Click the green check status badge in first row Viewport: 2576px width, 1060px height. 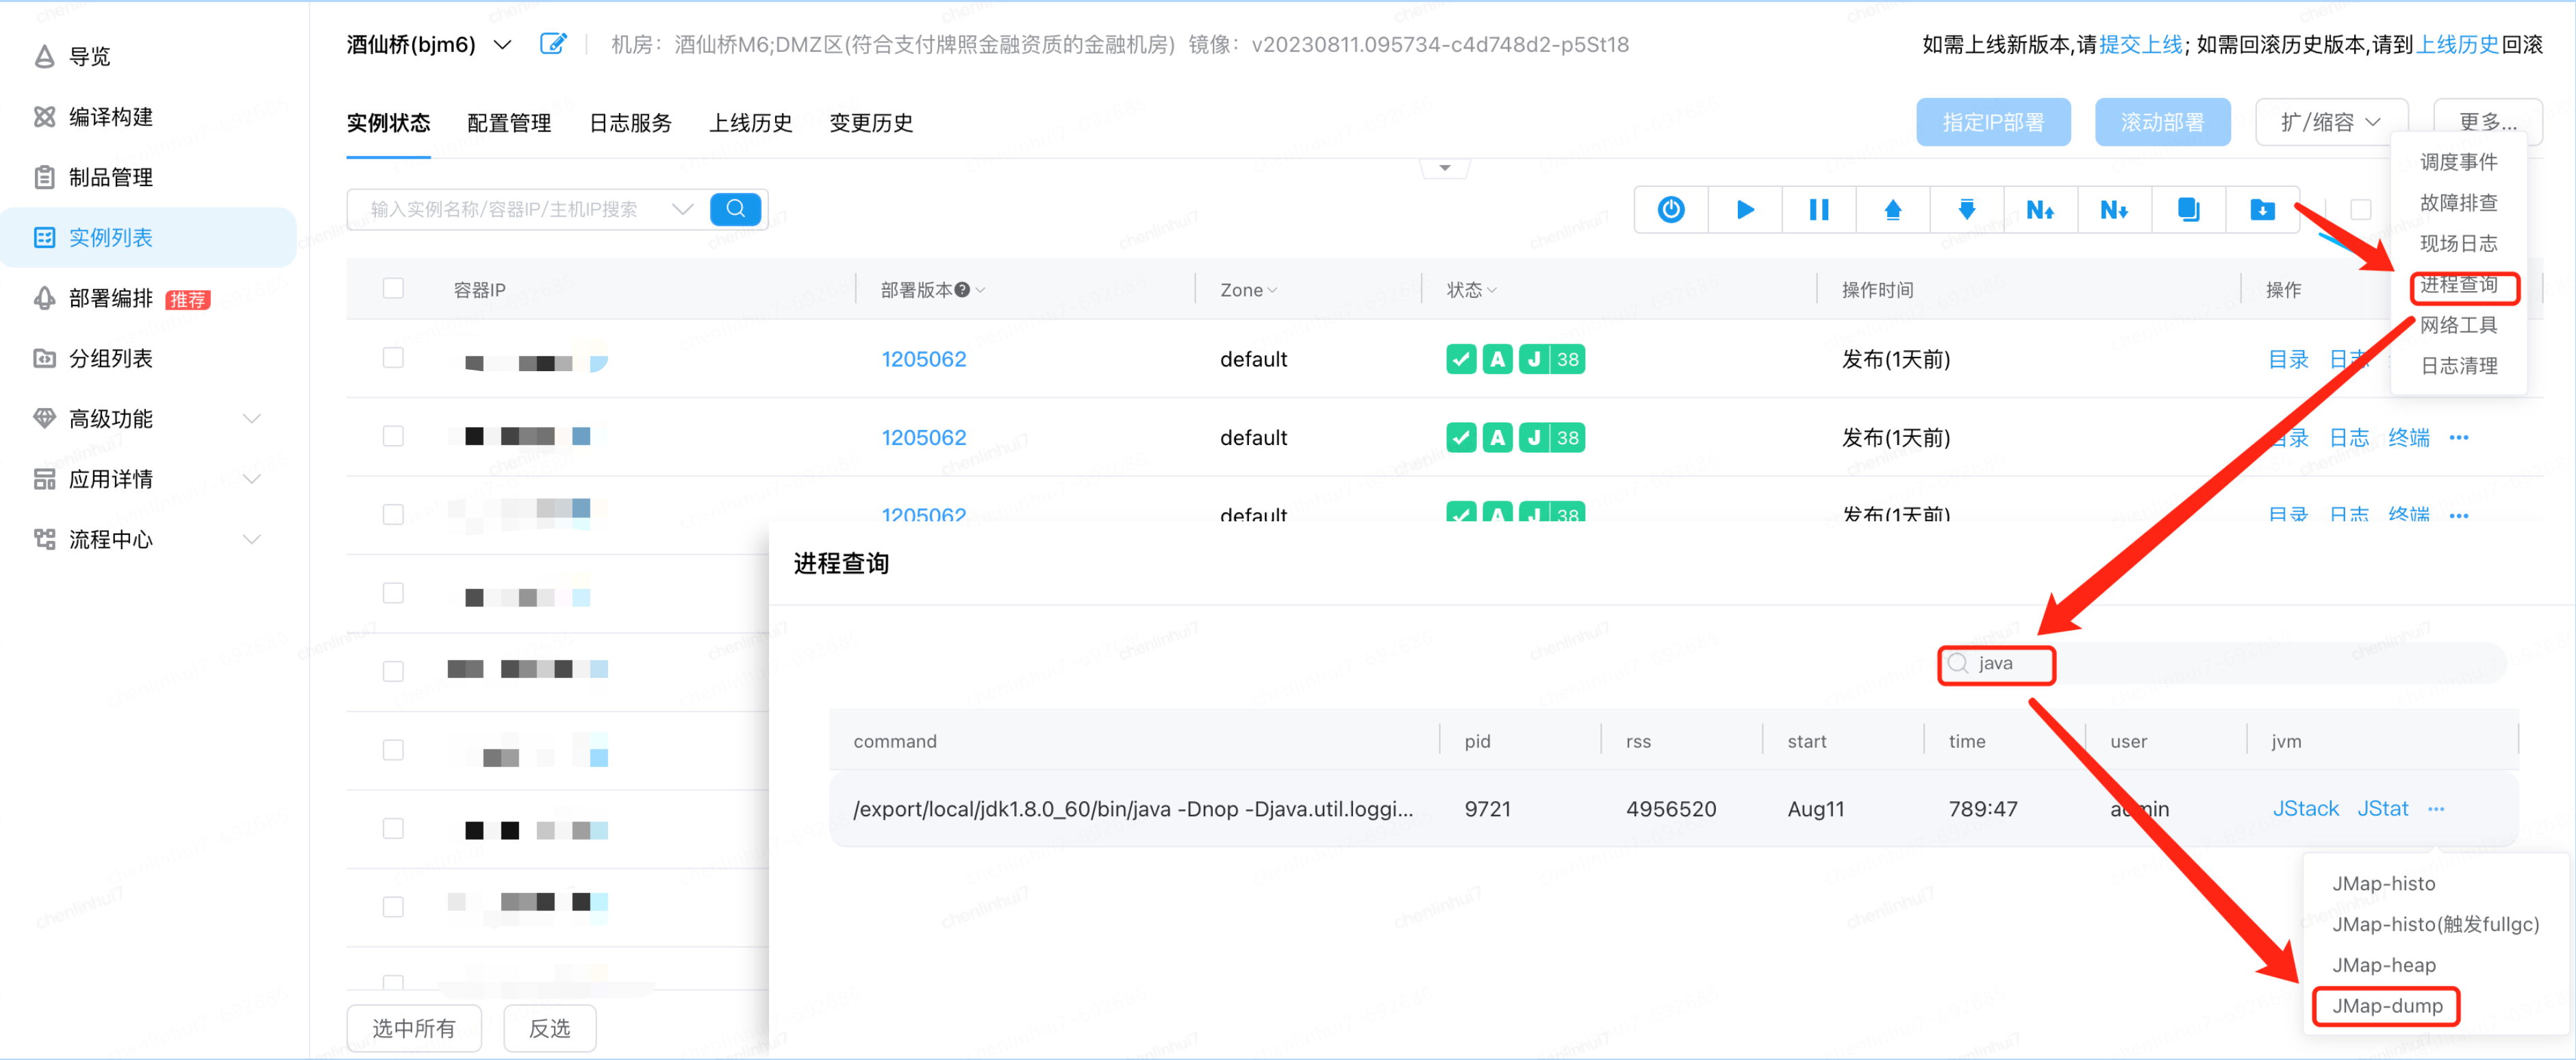[1461, 358]
